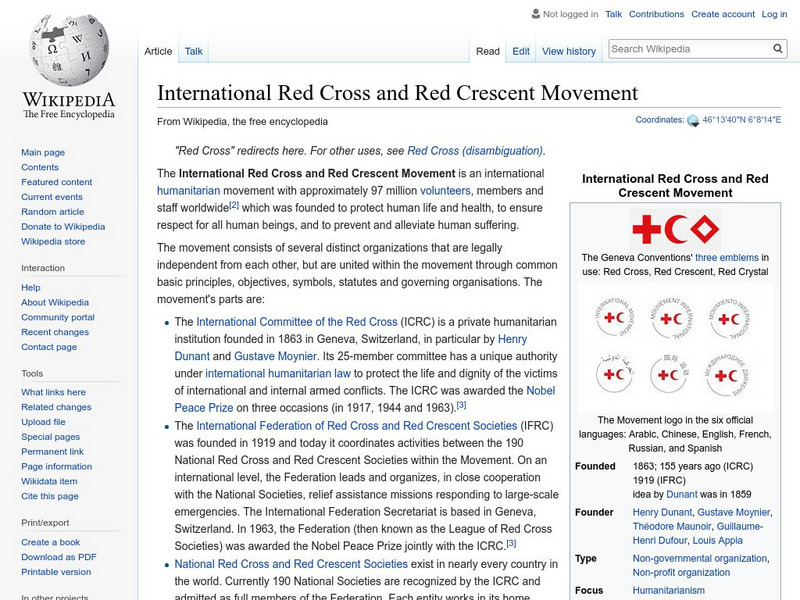
Task: Select the Read tab
Action: click(488, 51)
